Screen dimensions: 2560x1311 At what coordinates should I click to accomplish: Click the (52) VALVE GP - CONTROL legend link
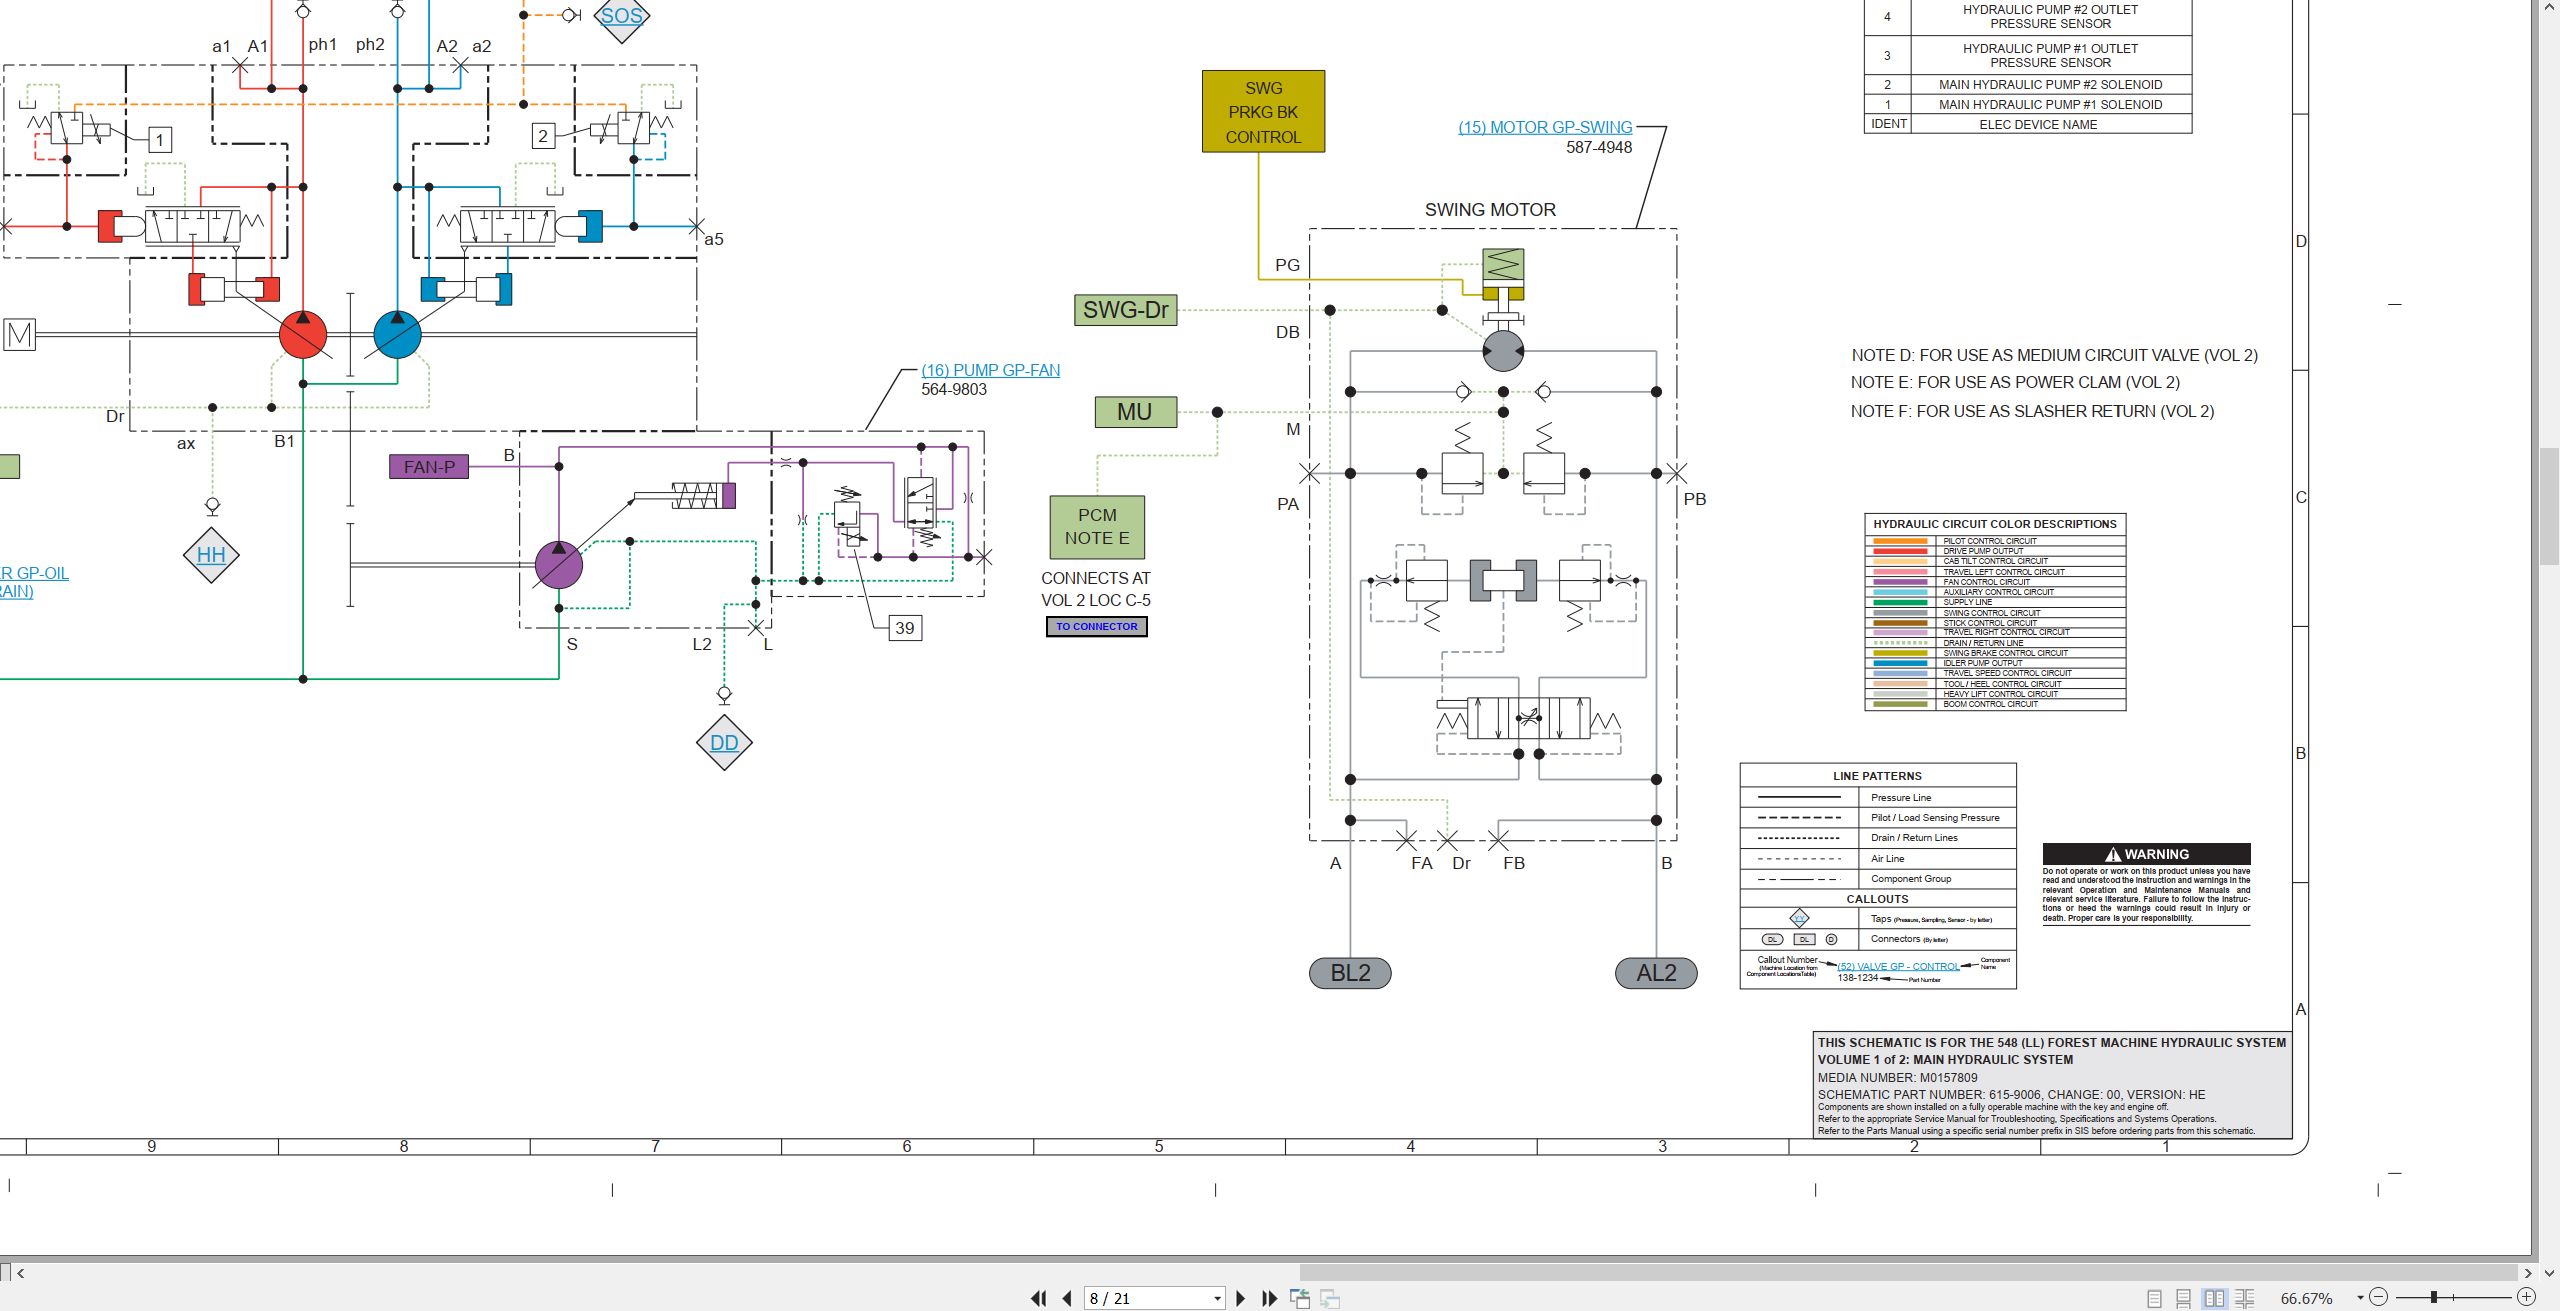click(x=1898, y=966)
